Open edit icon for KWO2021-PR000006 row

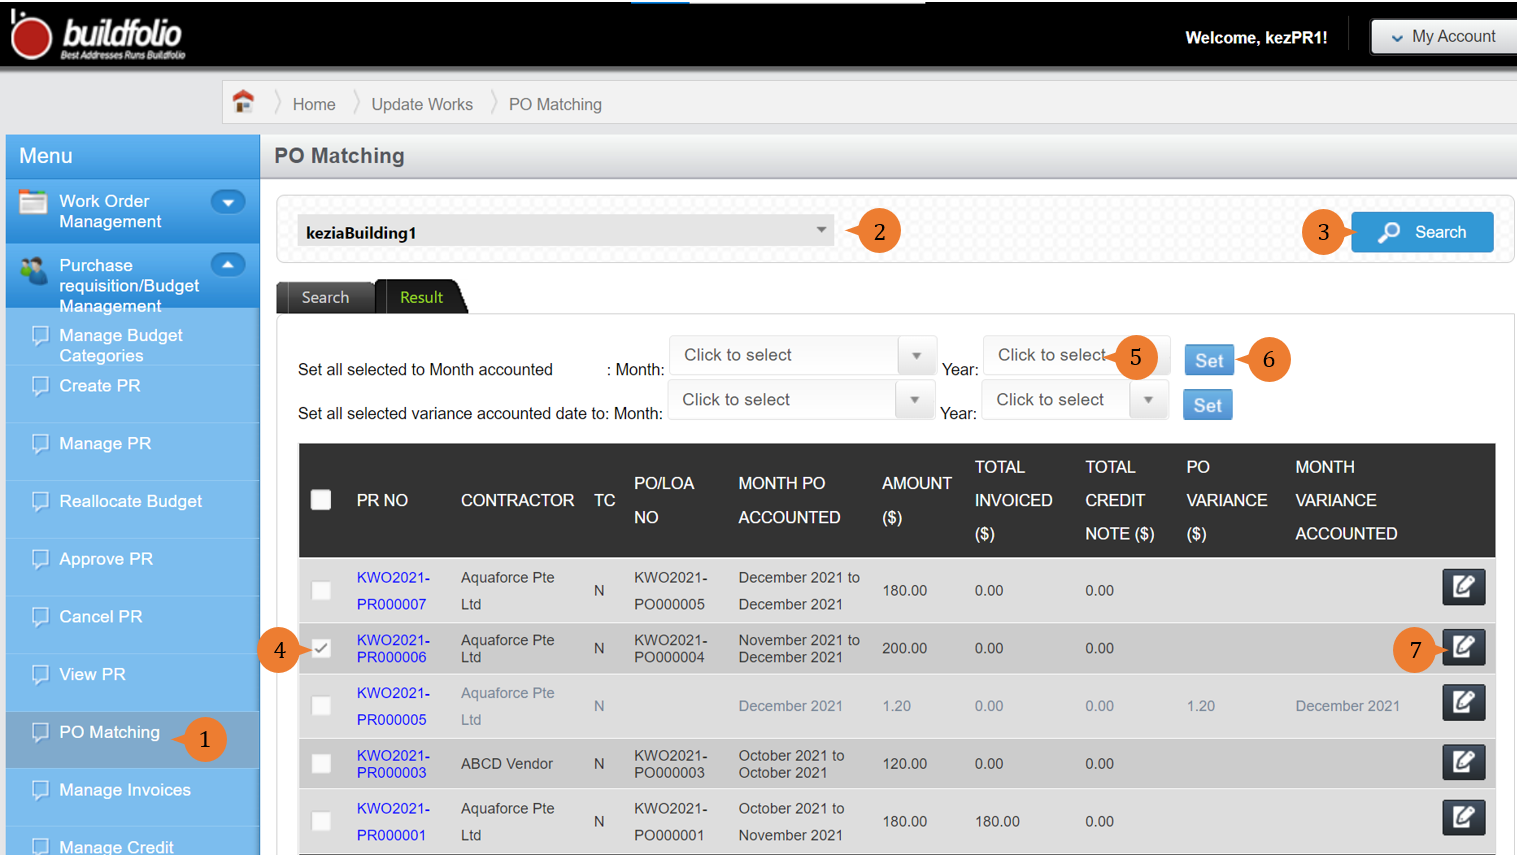(1463, 647)
